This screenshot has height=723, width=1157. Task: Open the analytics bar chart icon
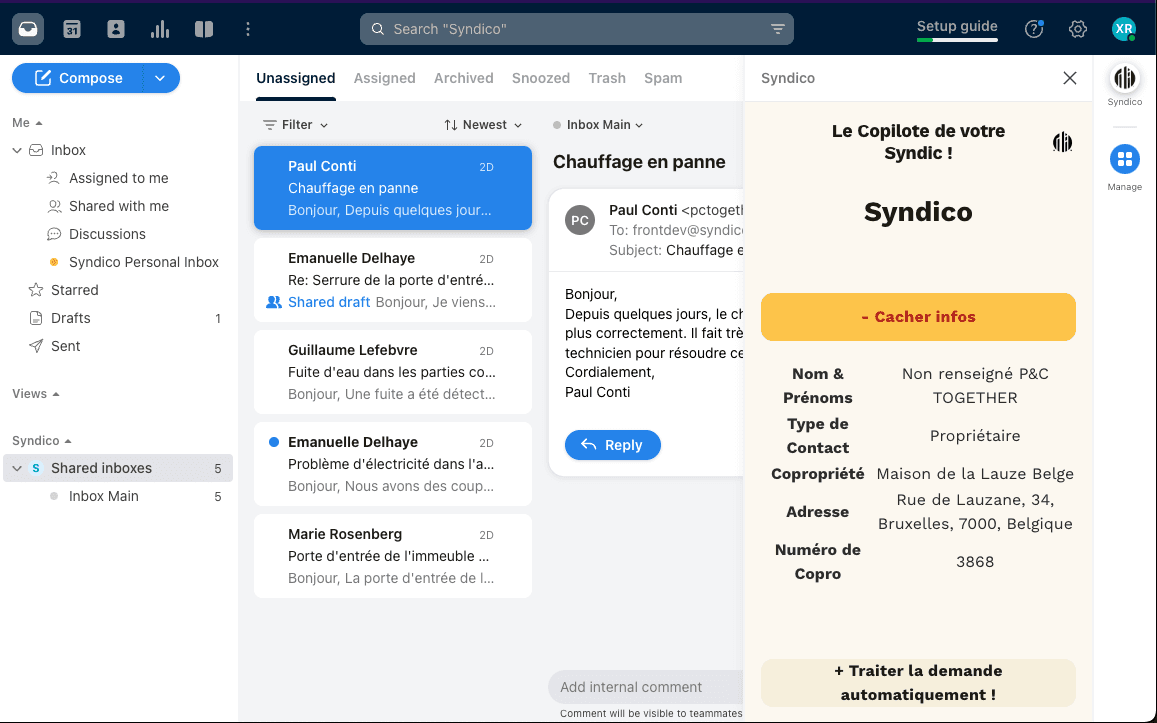pyautogui.click(x=160, y=30)
